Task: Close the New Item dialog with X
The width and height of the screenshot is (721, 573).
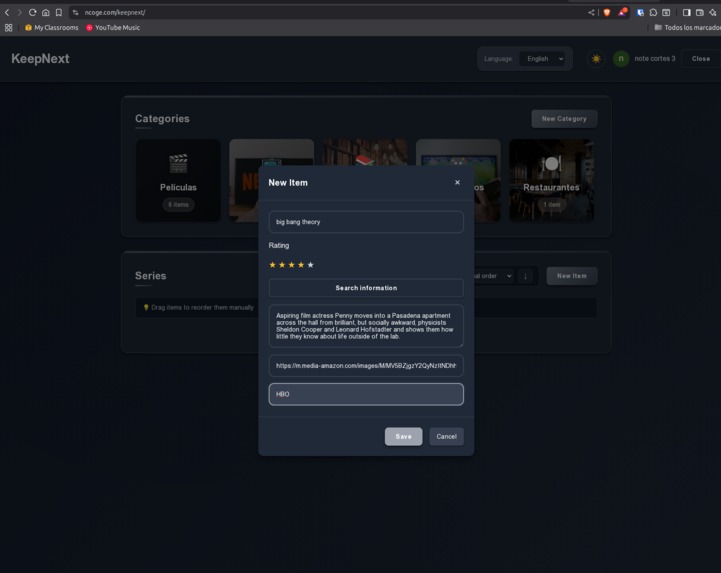Action: tap(457, 183)
